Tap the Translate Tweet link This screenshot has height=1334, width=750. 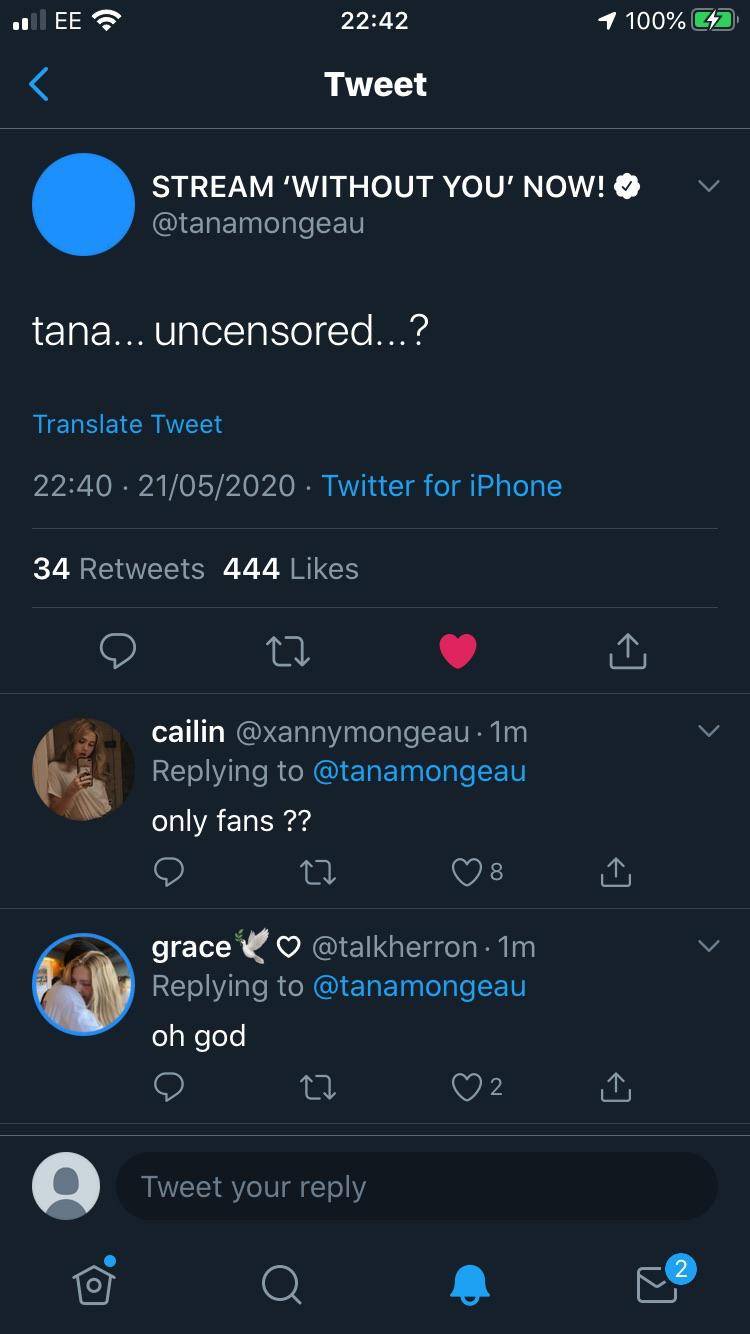128,424
